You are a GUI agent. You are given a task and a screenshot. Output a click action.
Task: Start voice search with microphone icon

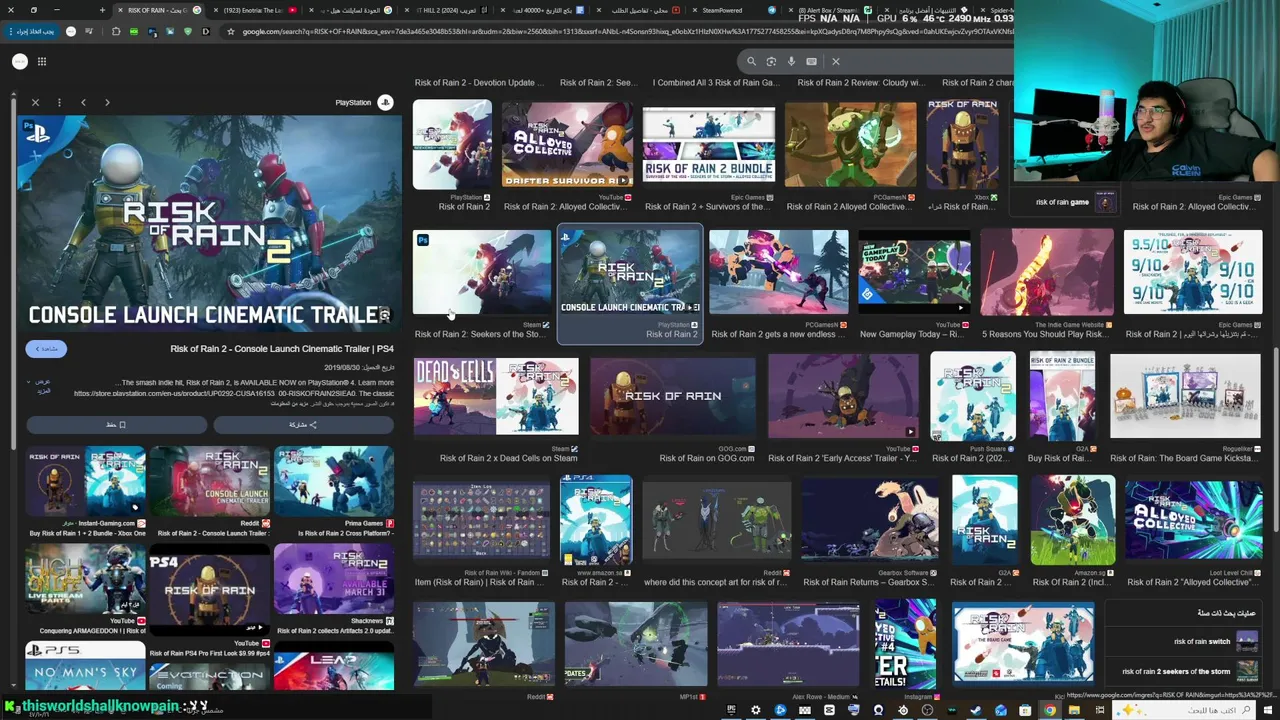point(791,61)
